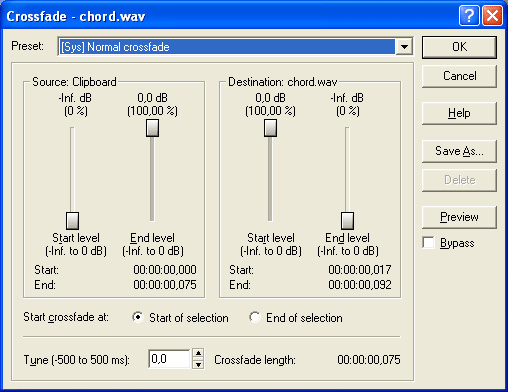Confirm with the OK button
The height and width of the screenshot is (392, 508).
click(x=459, y=47)
